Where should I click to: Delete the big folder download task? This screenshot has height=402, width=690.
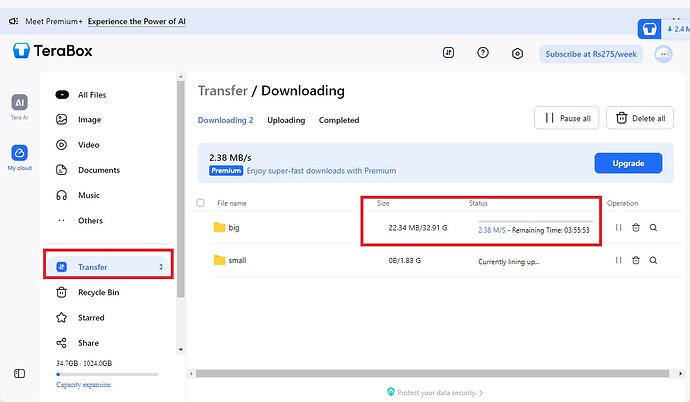pyautogui.click(x=636, y=228)
